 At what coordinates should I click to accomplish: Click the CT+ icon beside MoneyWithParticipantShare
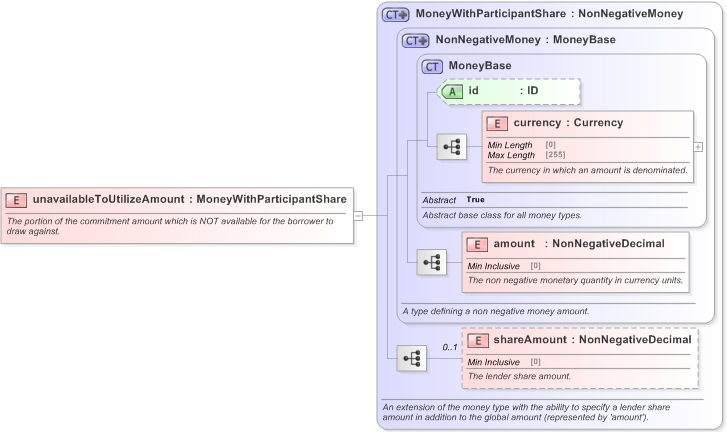[395, 15]
